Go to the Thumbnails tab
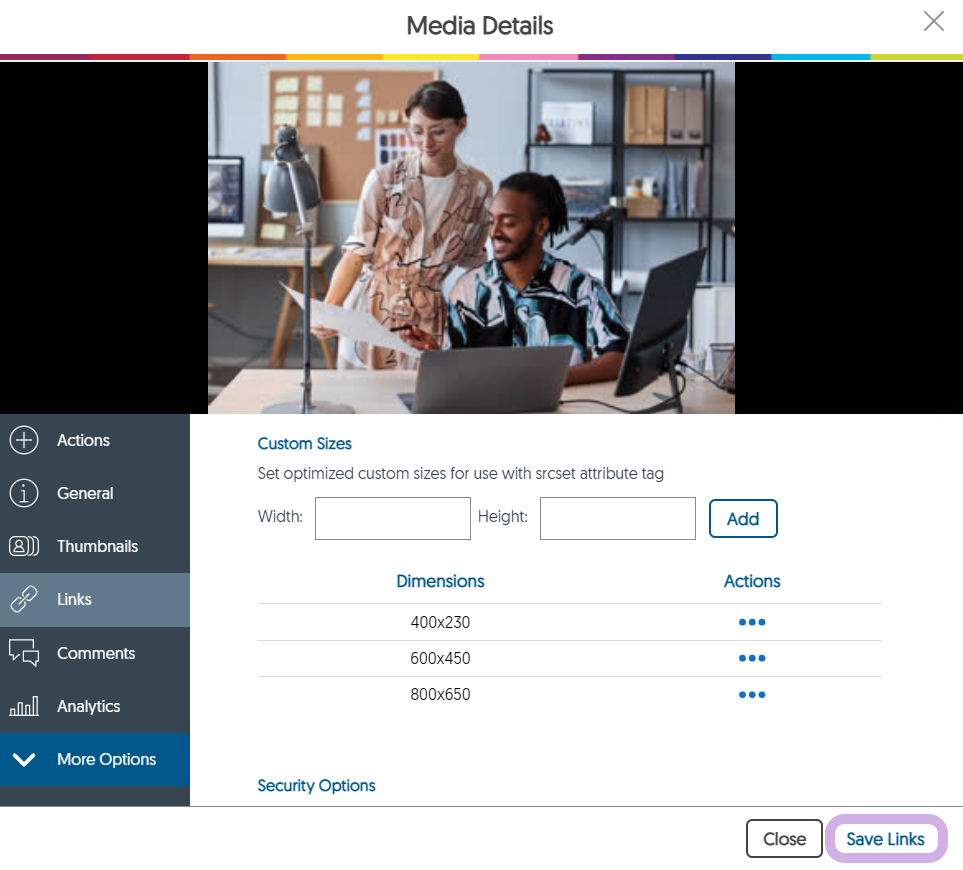 click(95, 546)
